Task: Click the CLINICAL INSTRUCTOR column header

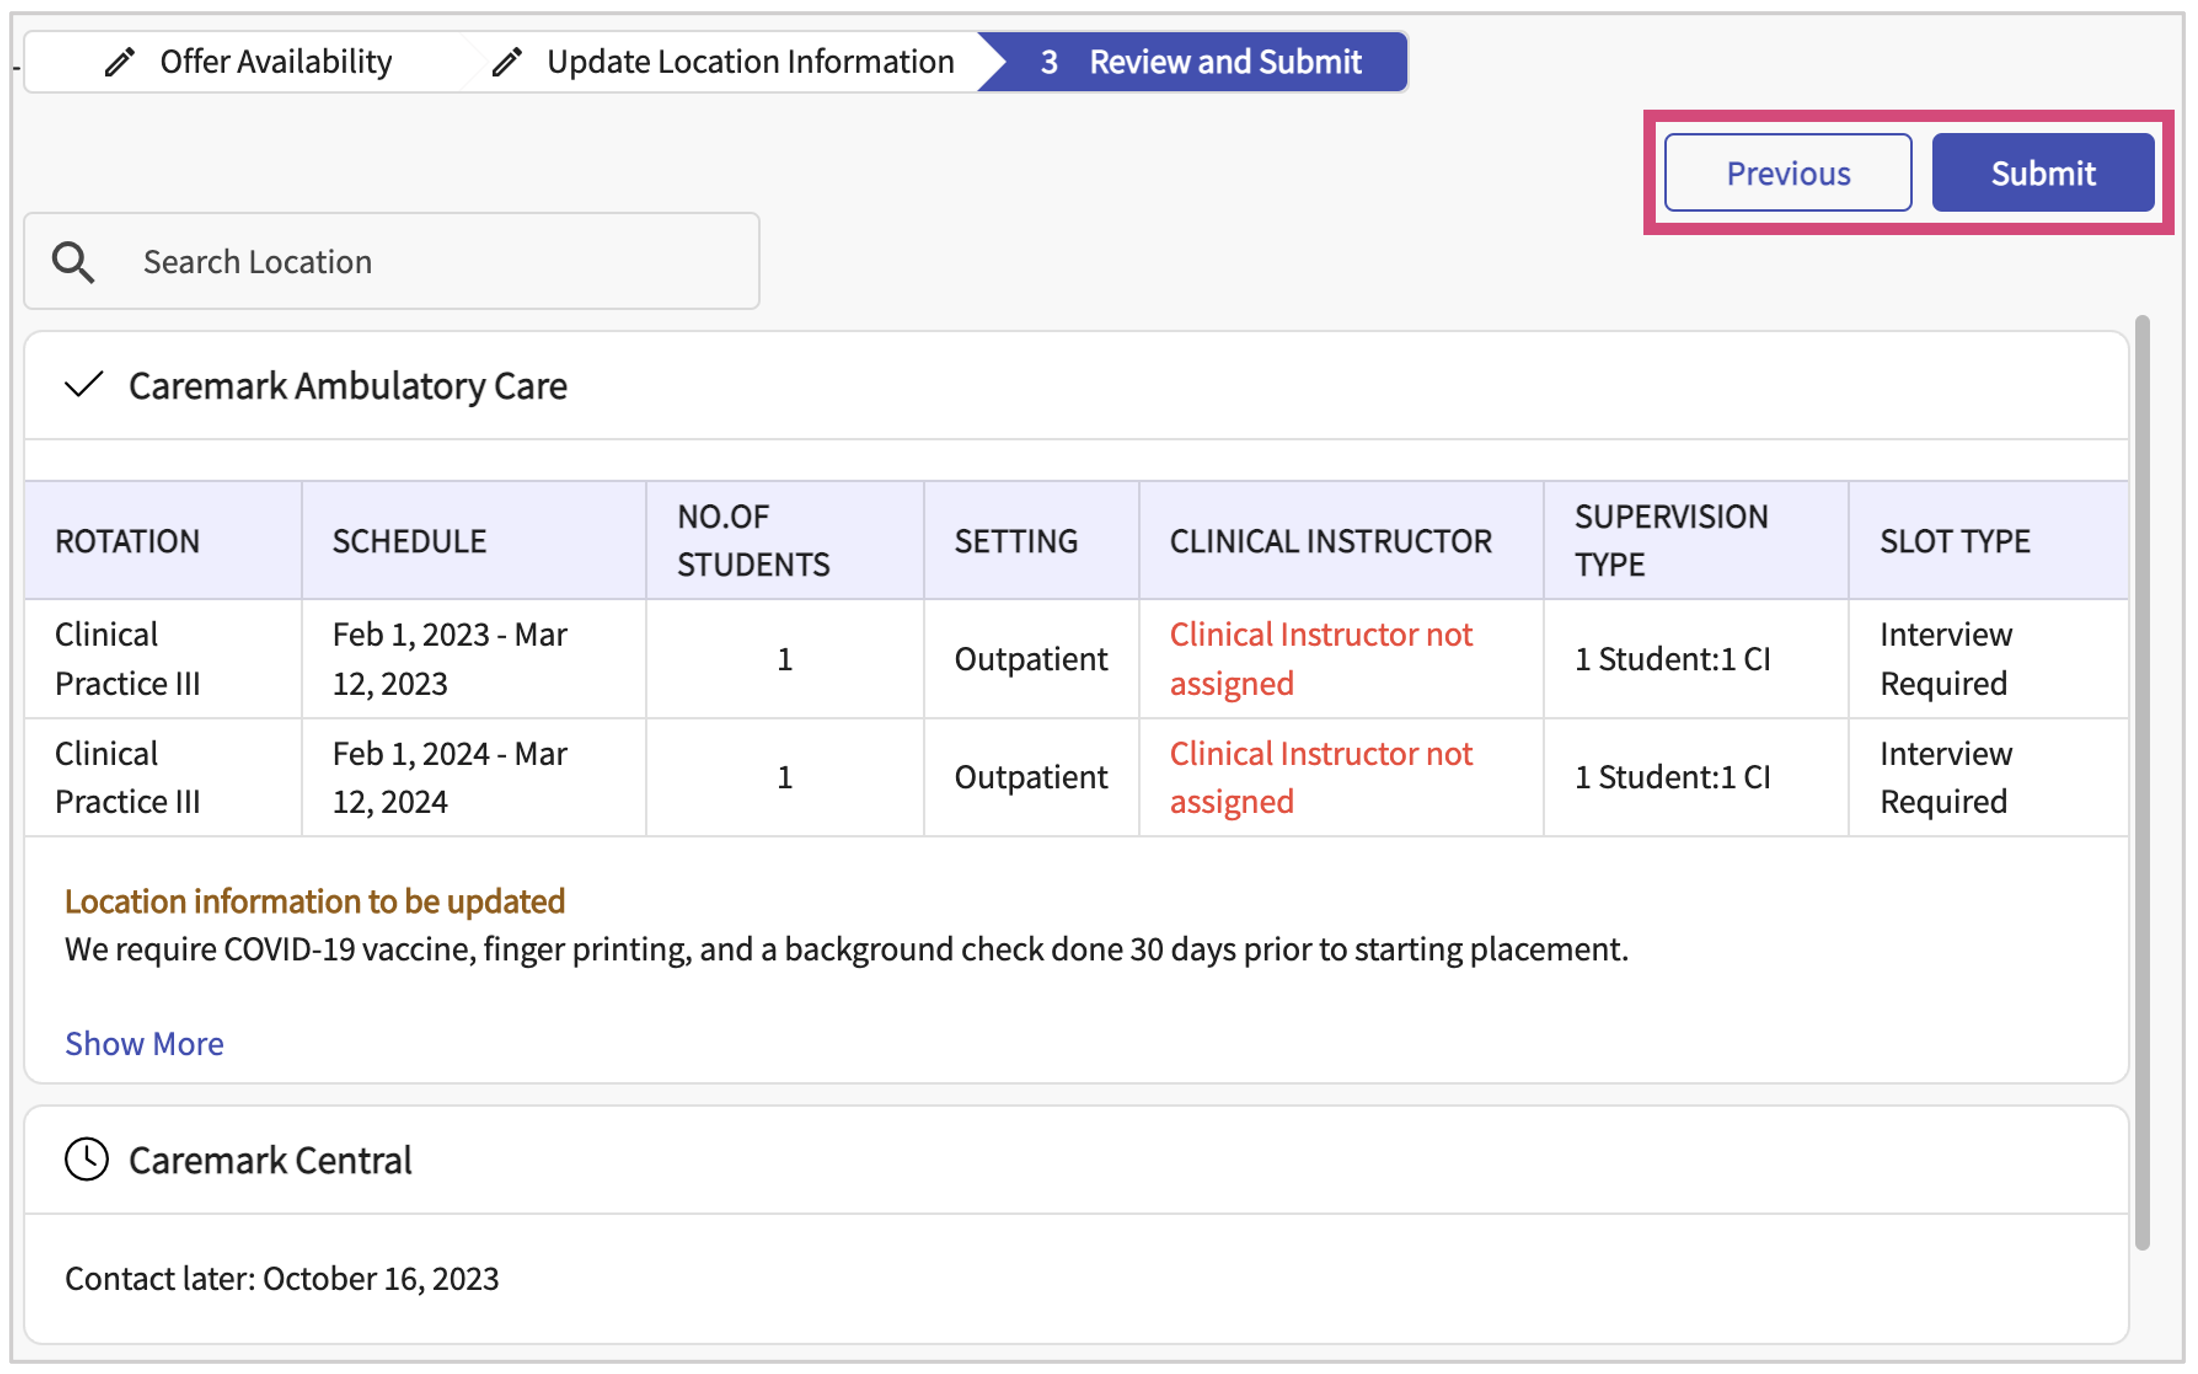Action: tap(1342, 541)
